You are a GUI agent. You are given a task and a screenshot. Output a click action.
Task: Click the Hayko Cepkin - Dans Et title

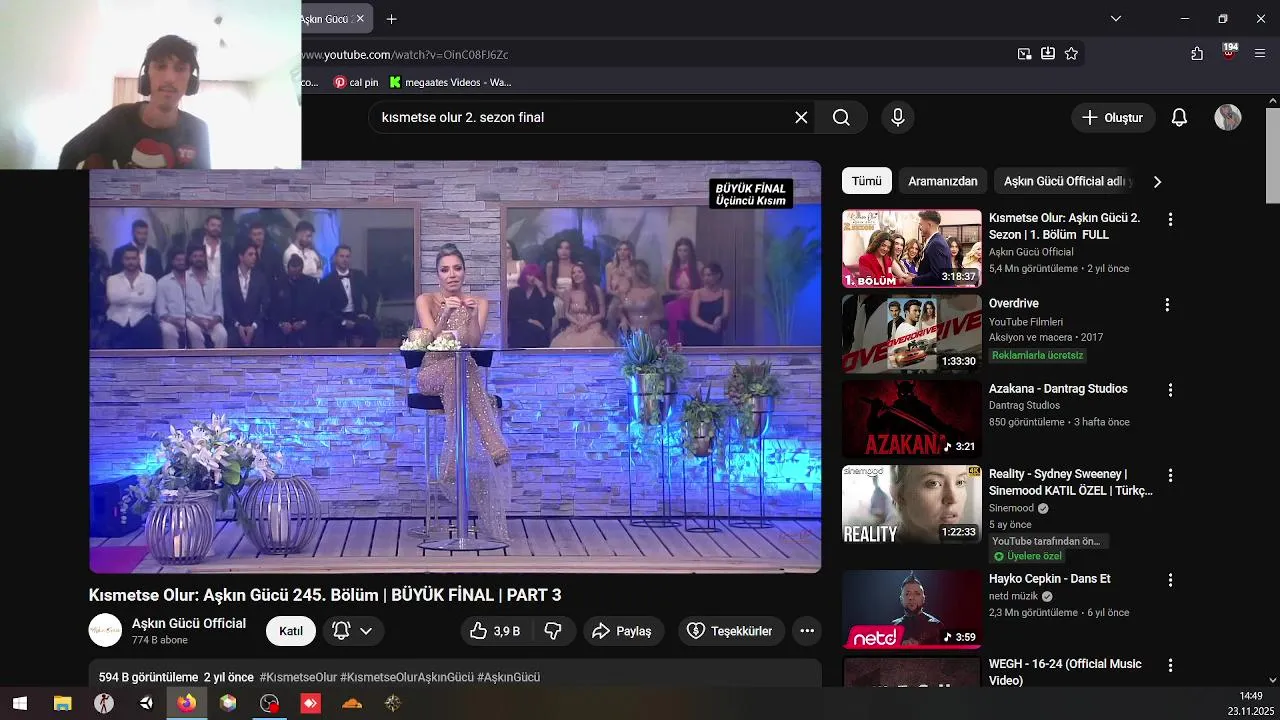point(1050,579)
